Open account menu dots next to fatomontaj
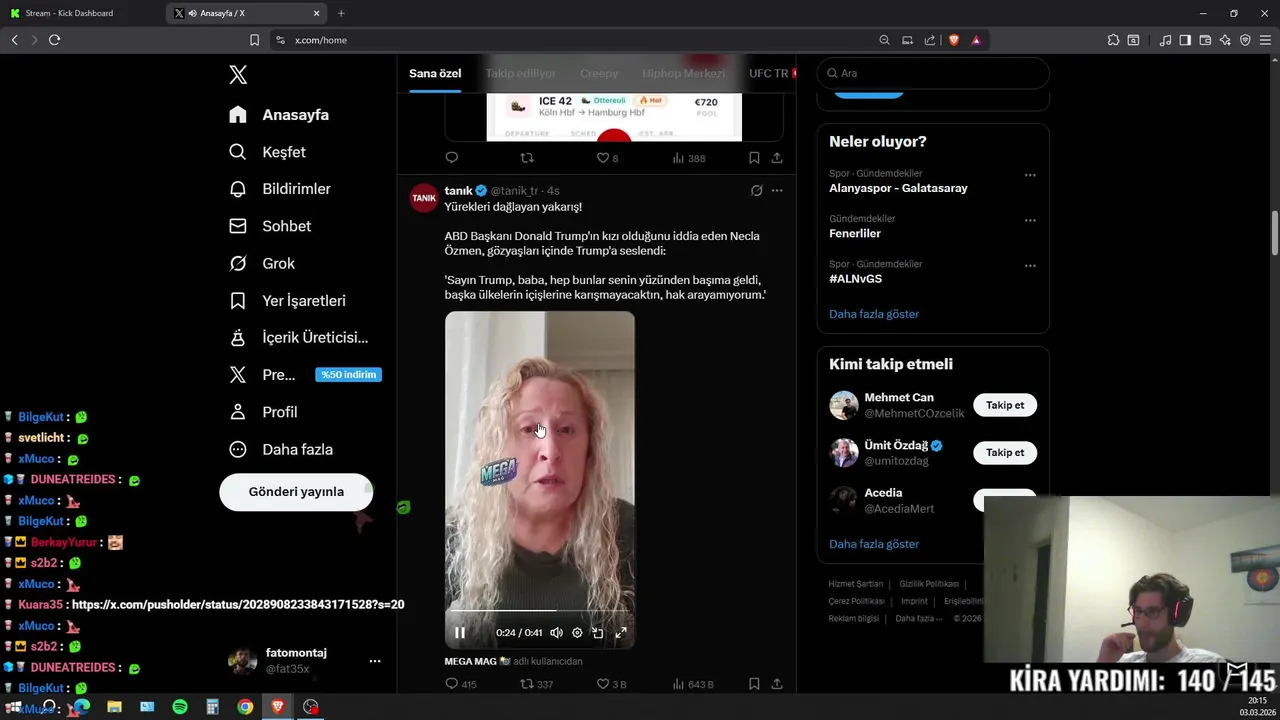Screen dimensions: 1280x720 coord(375,661)
